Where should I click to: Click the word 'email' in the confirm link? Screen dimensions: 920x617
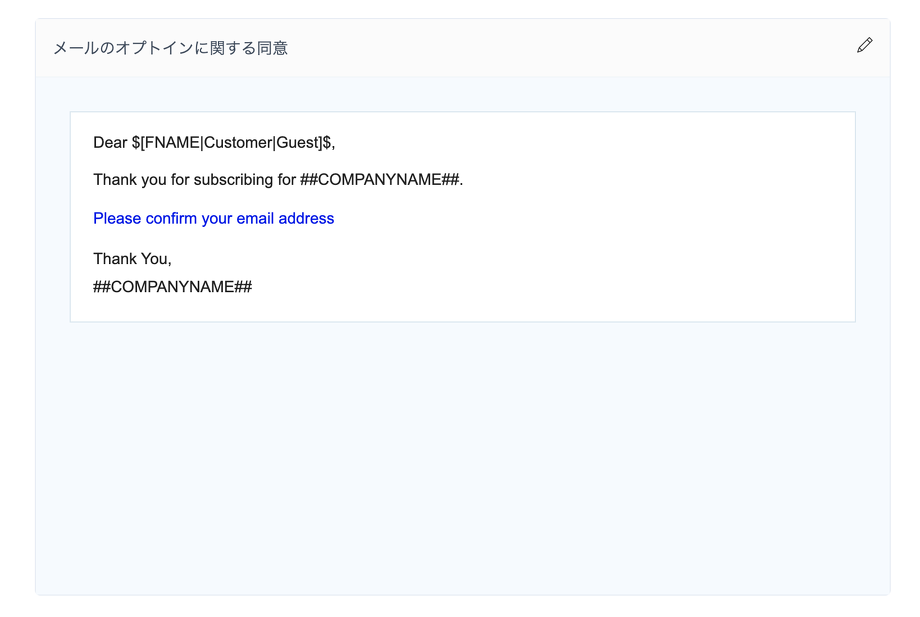255,218
